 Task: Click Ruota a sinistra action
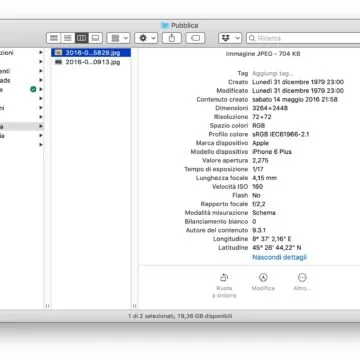coord(224,285)
